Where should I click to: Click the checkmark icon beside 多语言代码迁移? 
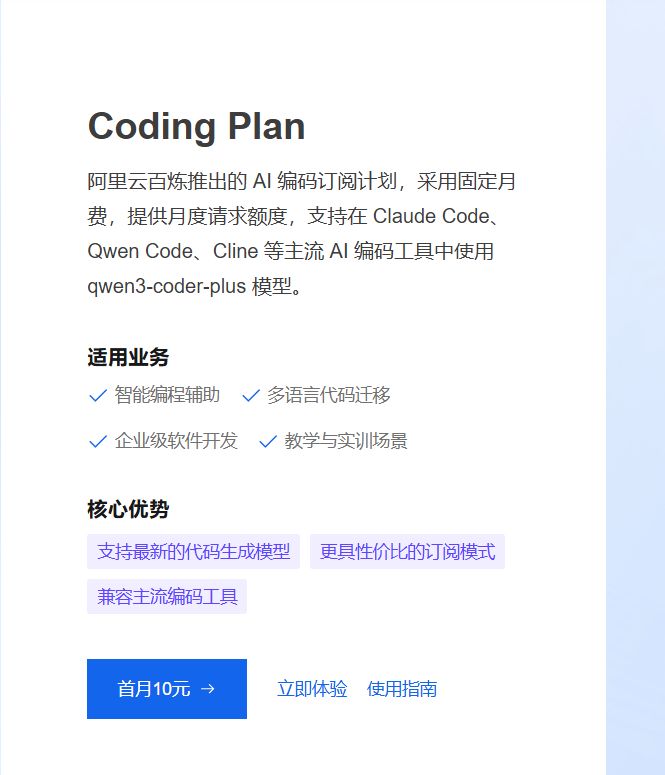[x=251, y=396]
